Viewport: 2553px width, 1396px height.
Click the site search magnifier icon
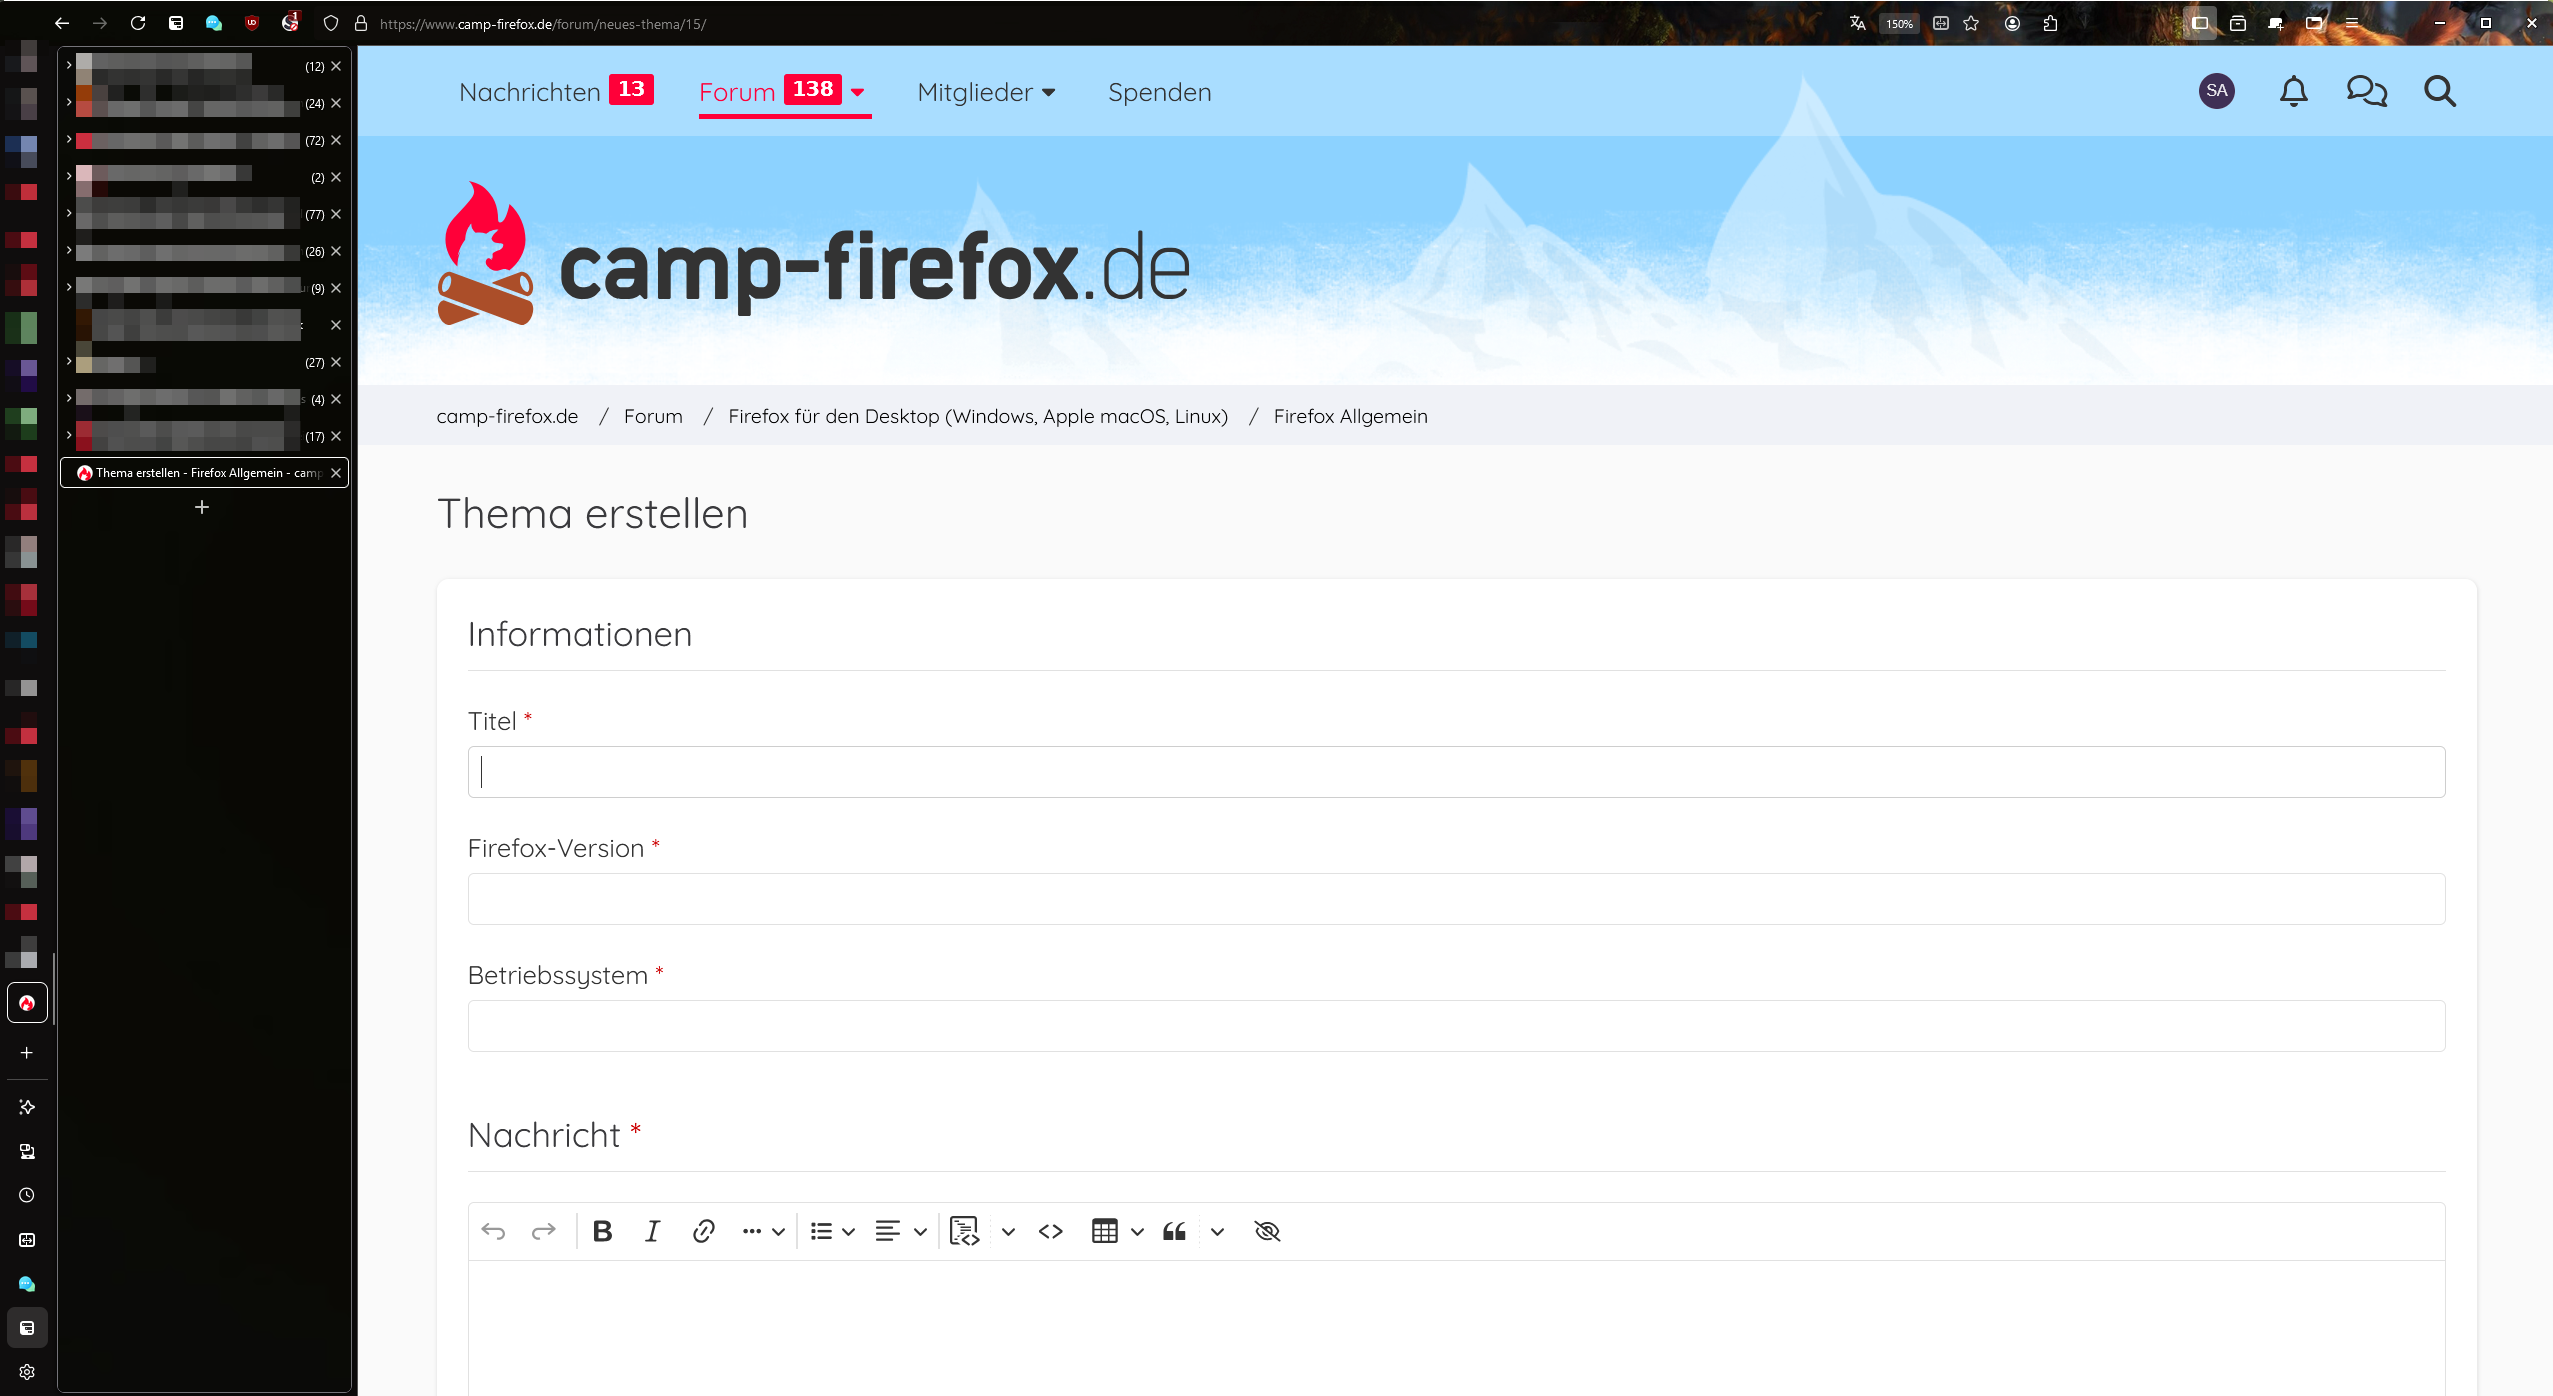tap(2439, 92)
